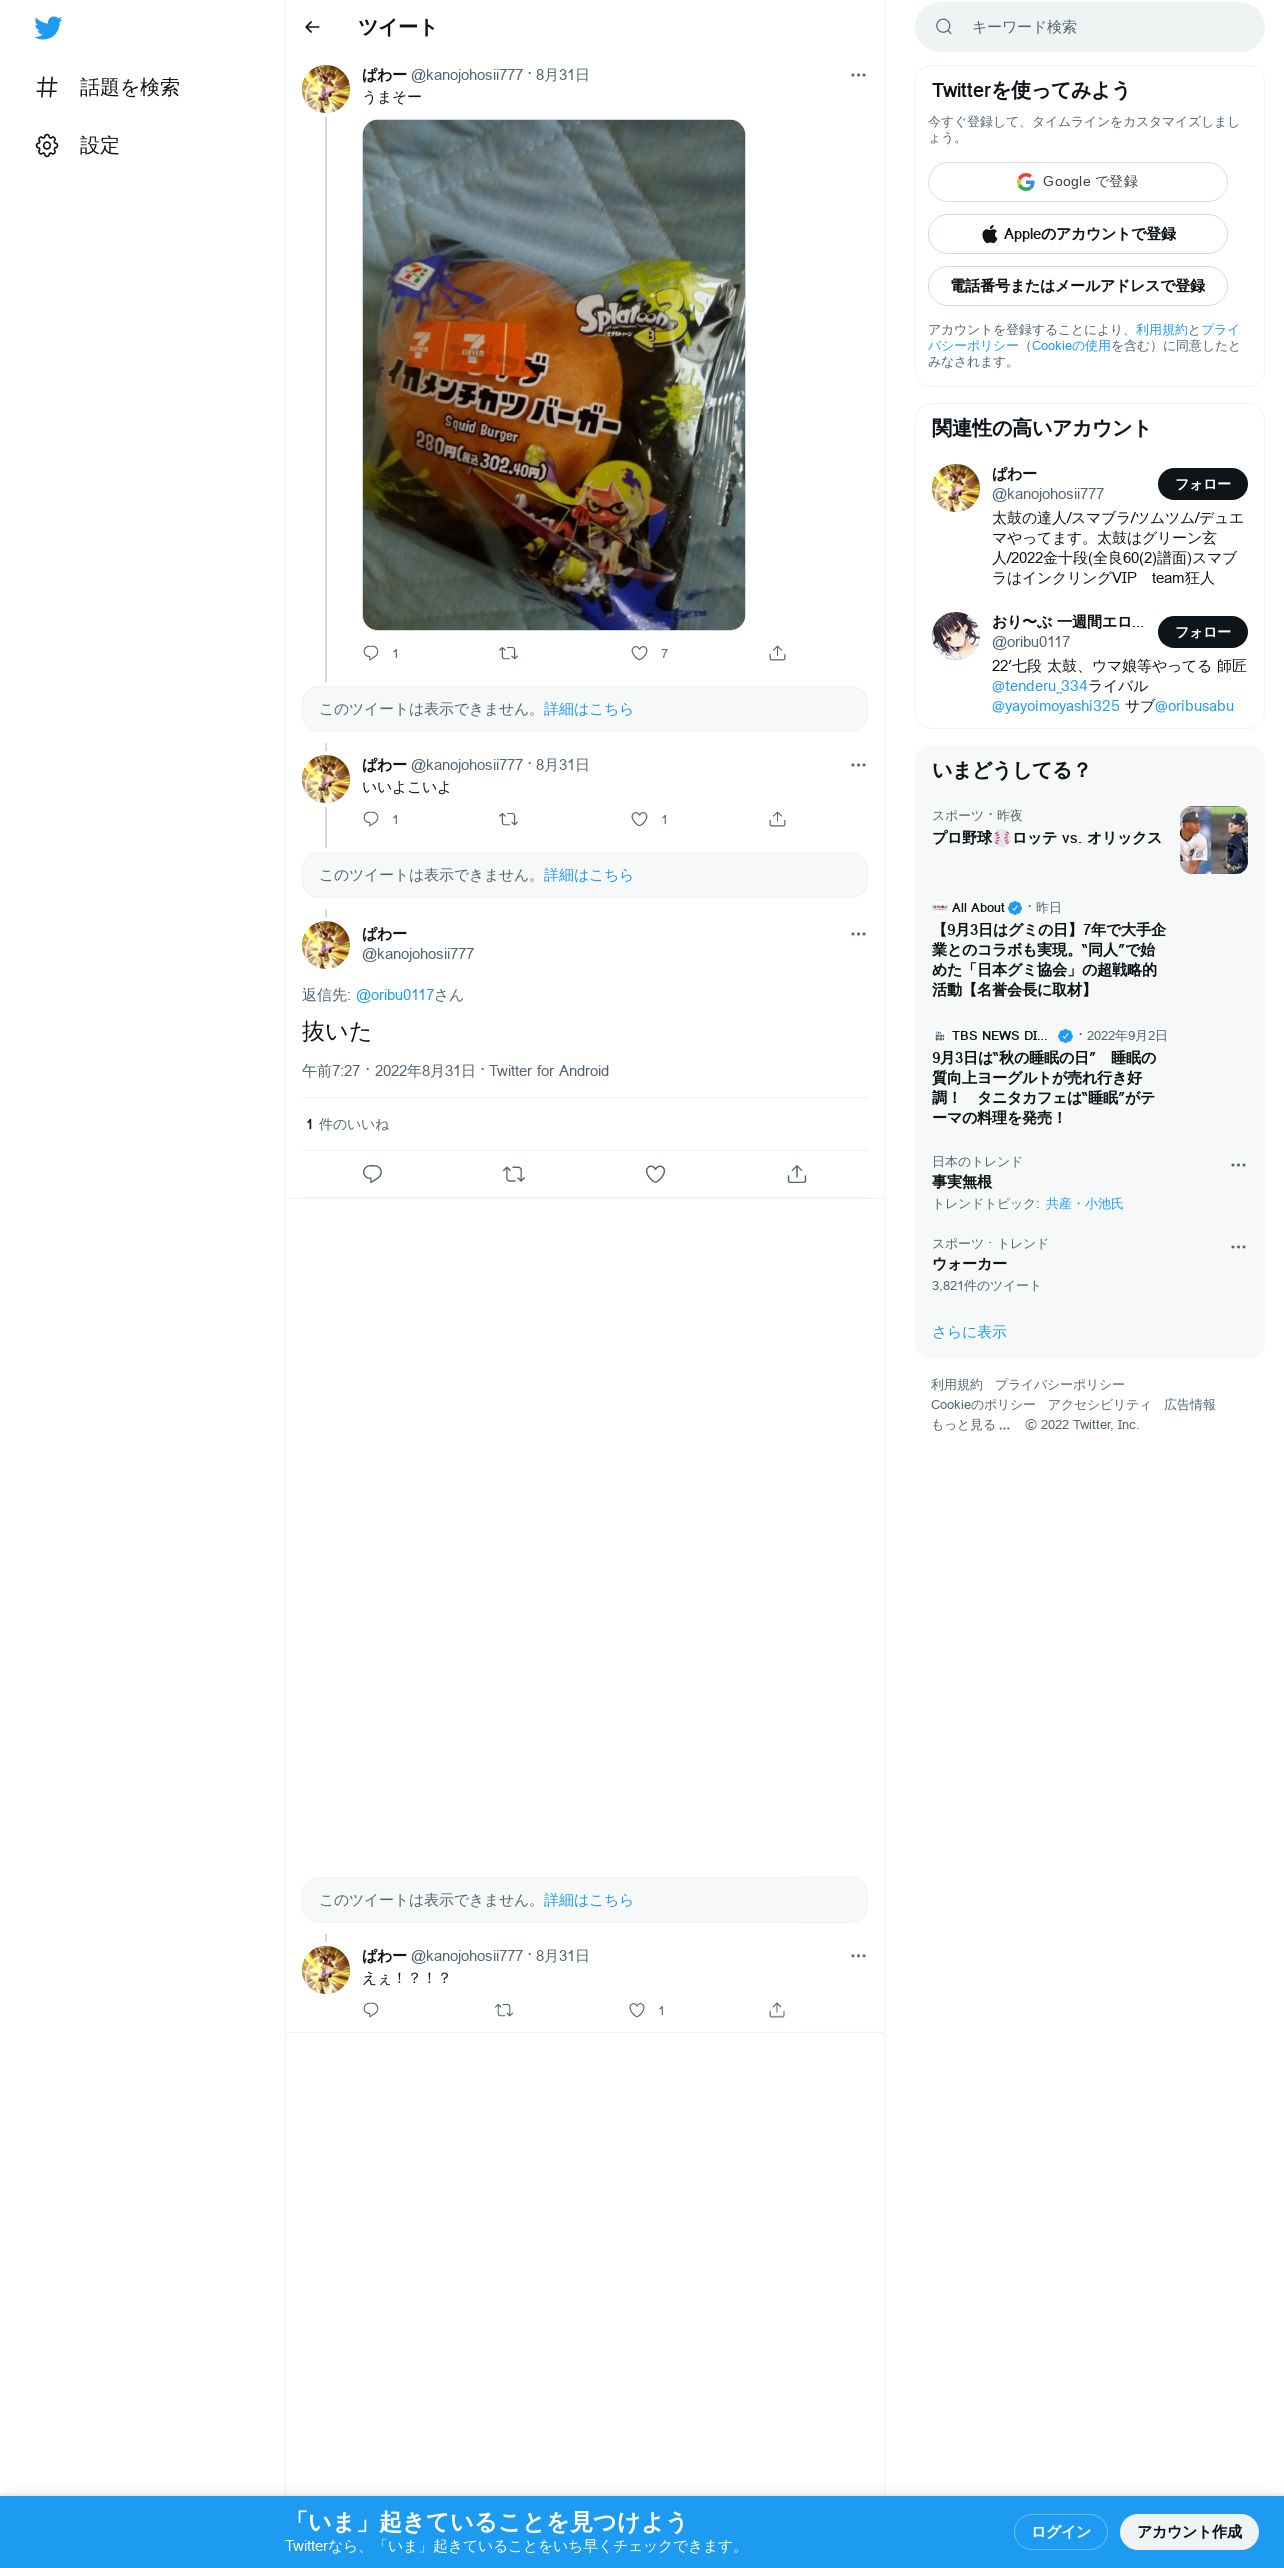Image resolution: width=1284 pixels, height=2568 pixels.
Task: Expand もっと見る footer links
Action: (x=970, y=1425)
